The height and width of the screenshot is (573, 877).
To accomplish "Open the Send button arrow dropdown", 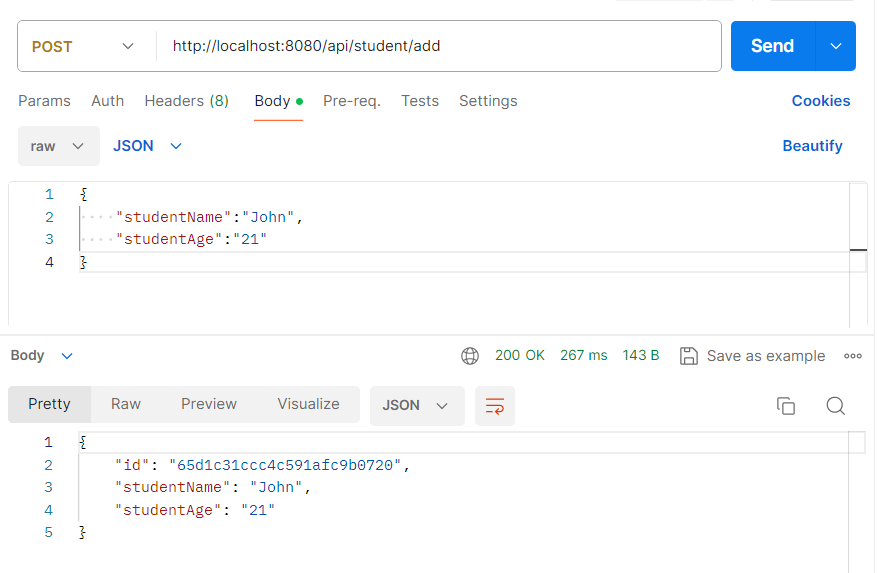I will (836, 46).
